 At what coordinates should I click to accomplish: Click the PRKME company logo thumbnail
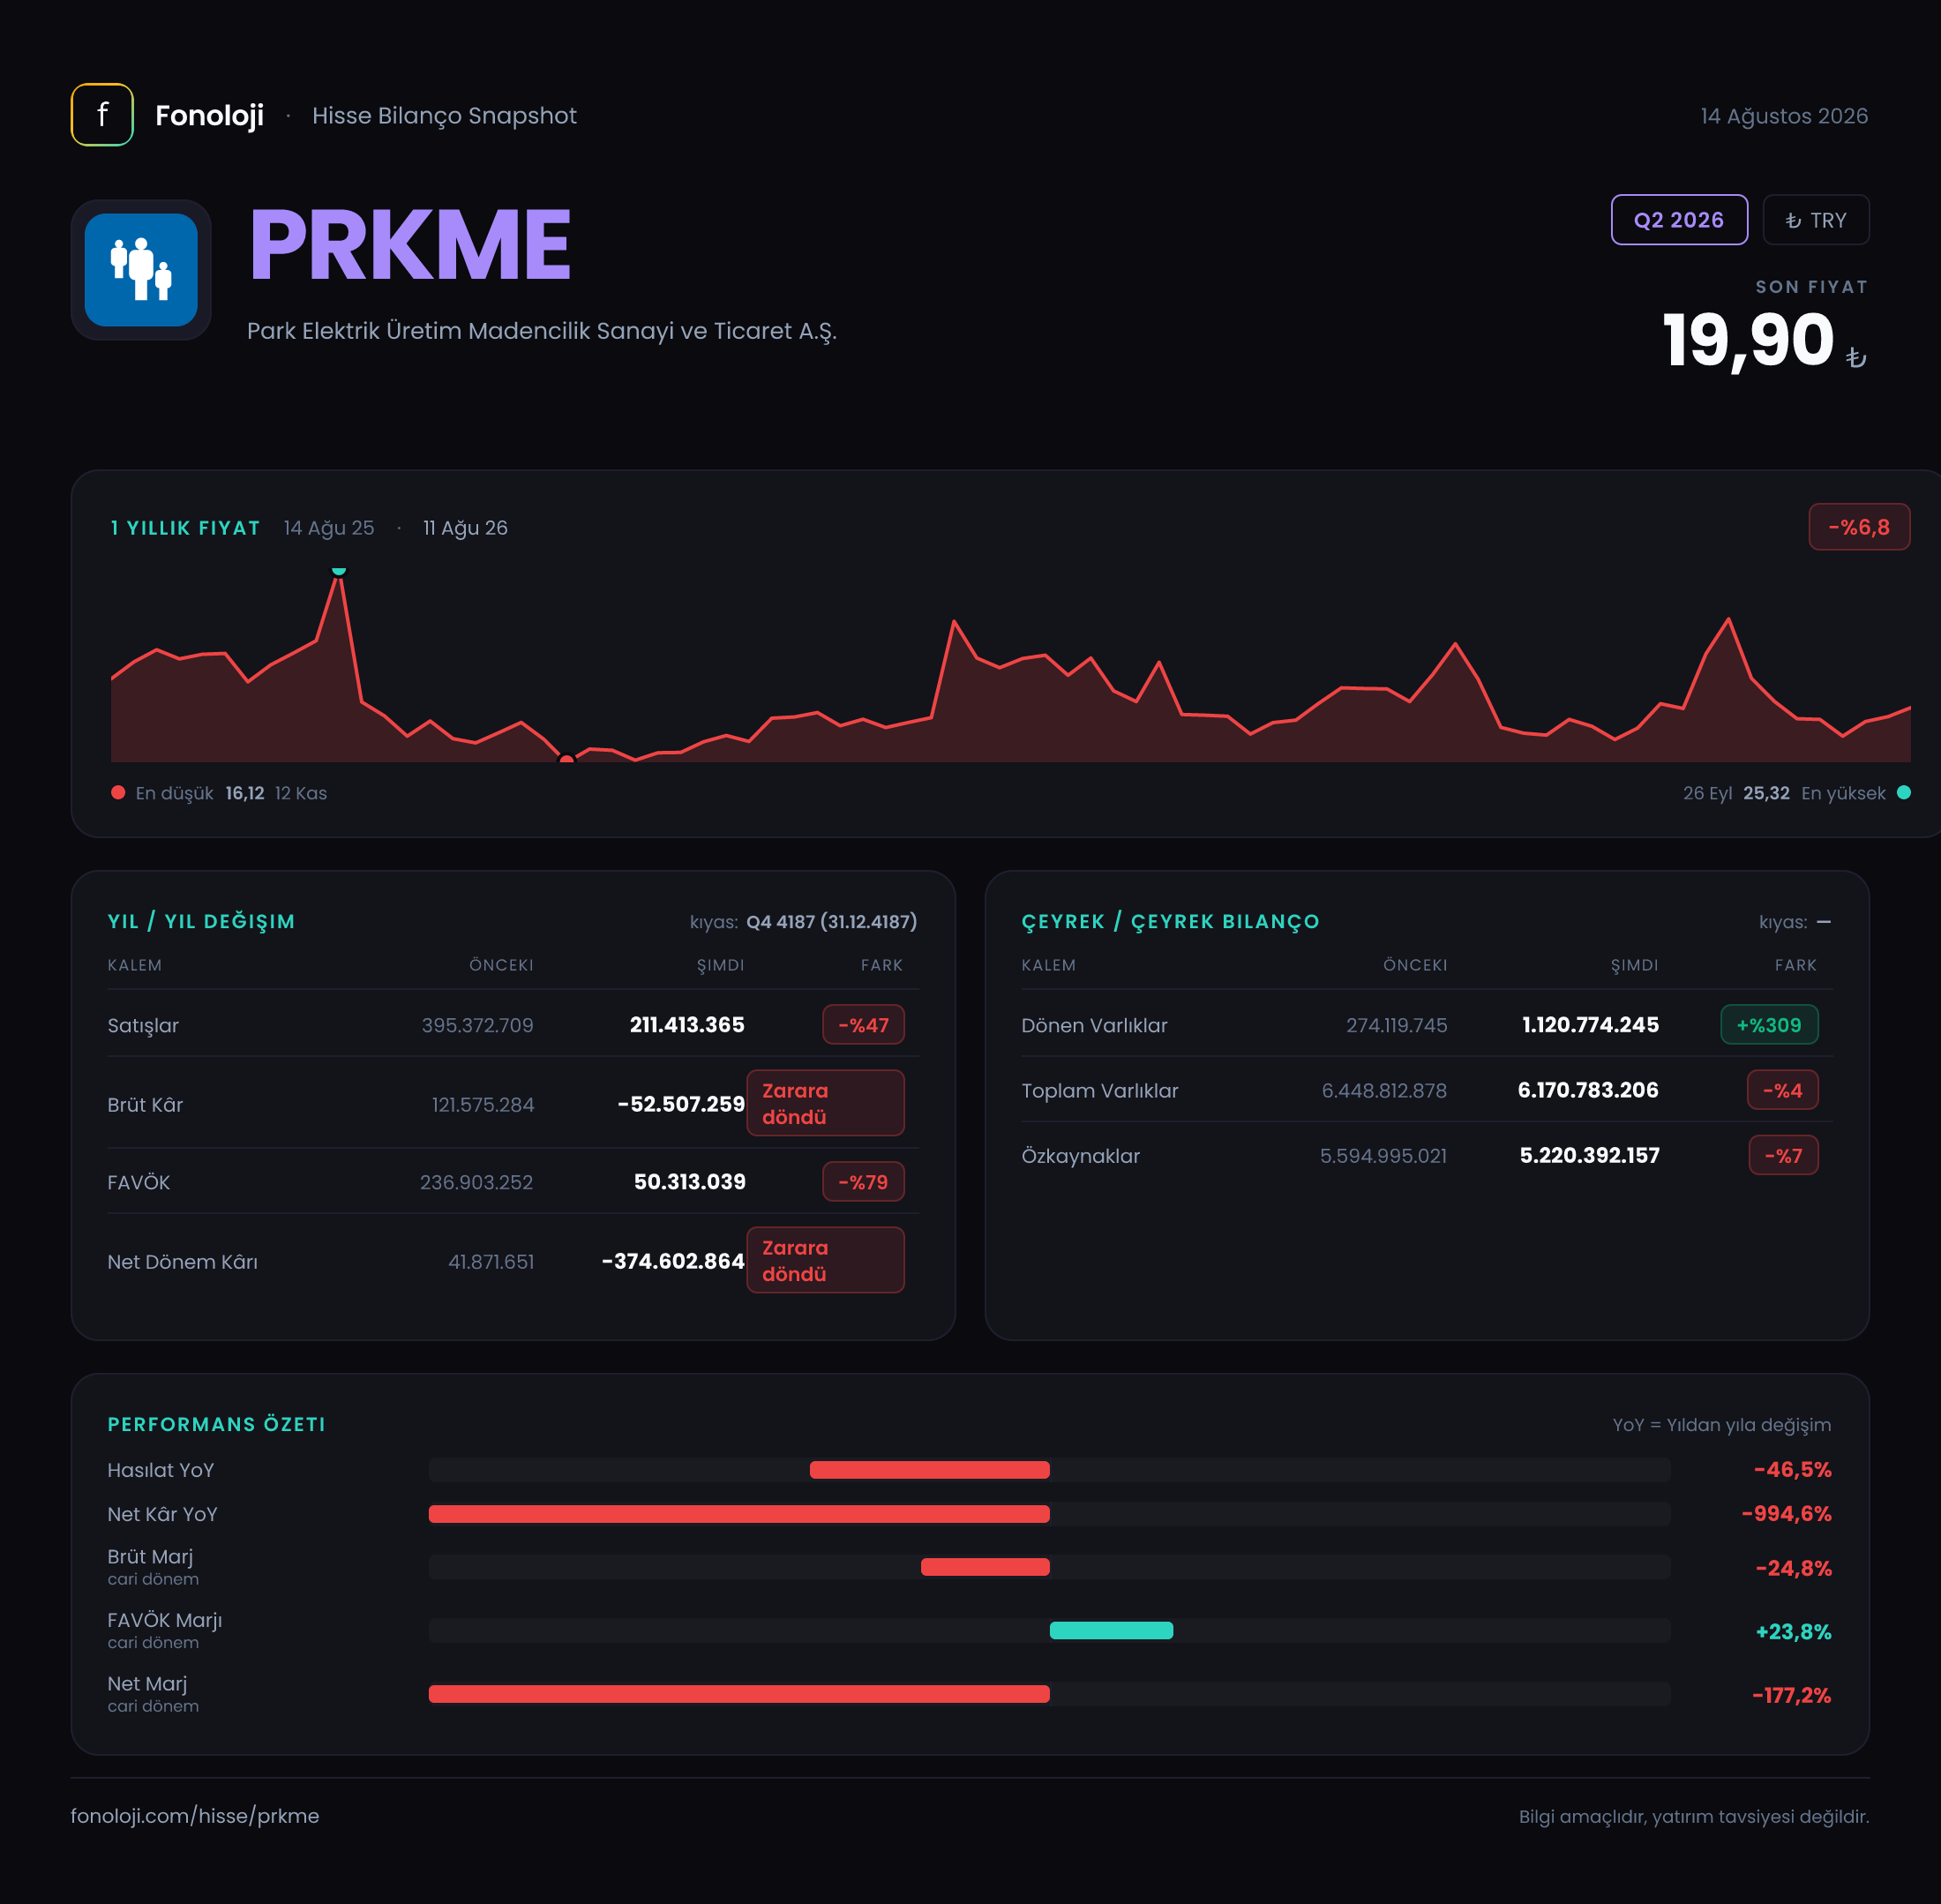coord(141,270)
